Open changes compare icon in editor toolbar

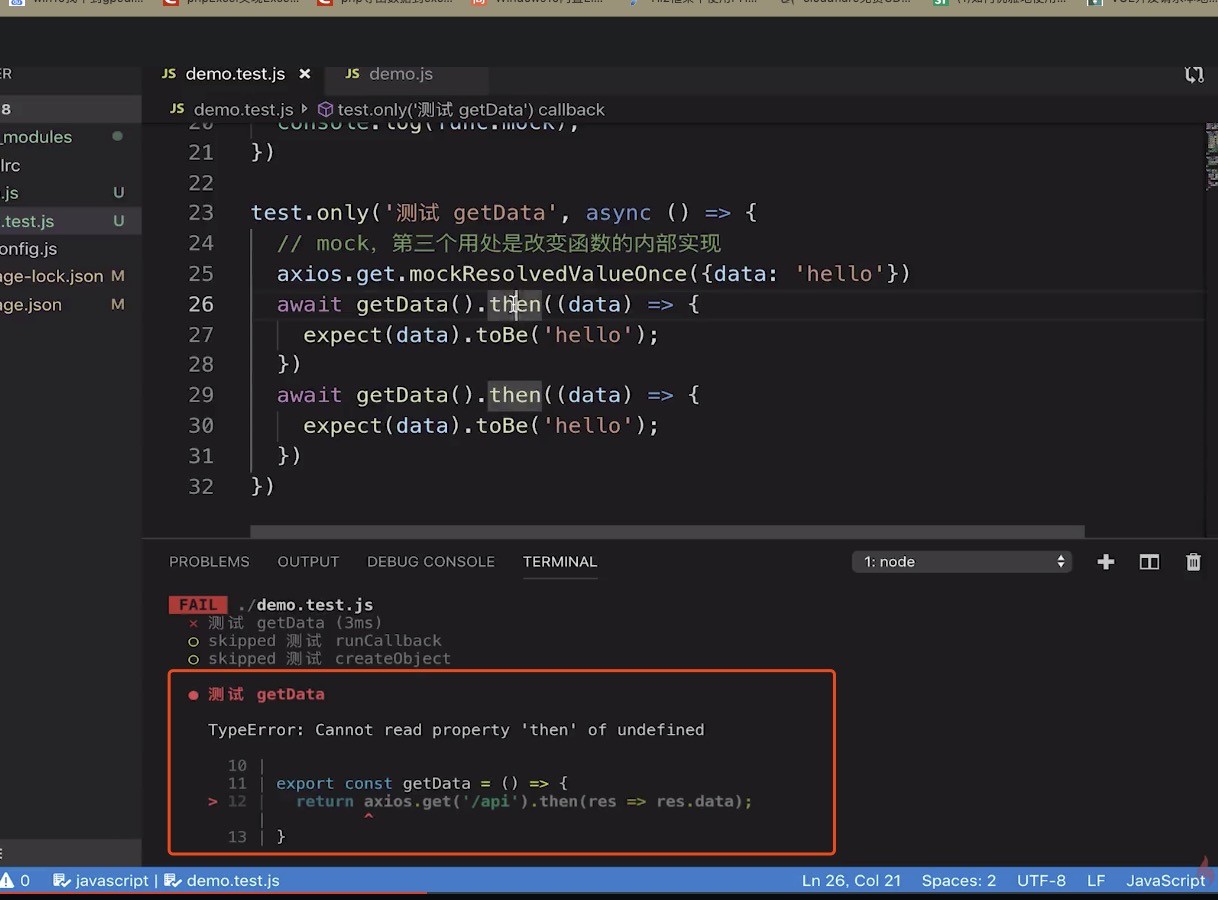1194,75
